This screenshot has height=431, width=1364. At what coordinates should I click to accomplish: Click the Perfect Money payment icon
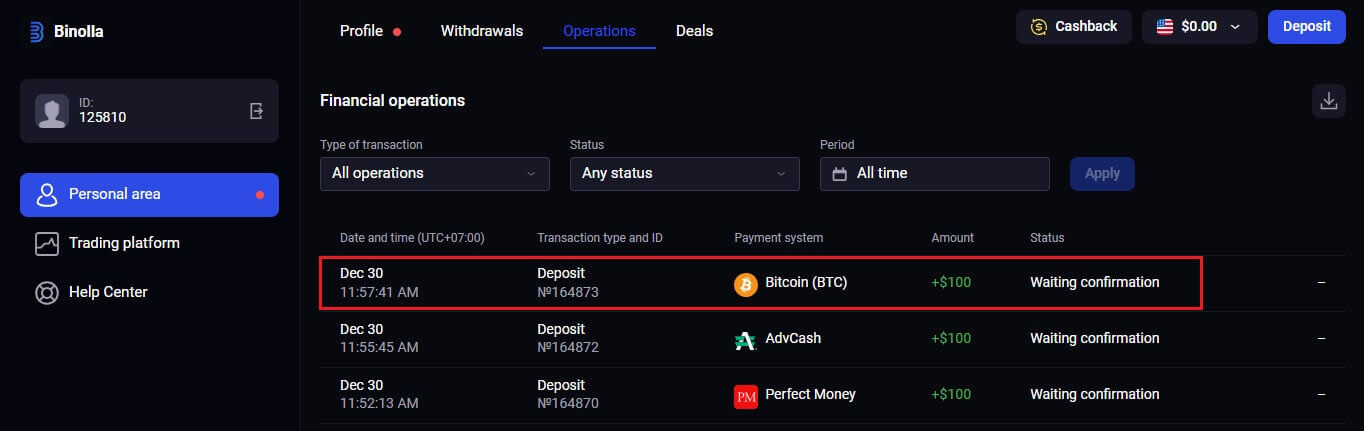pyautogui.click(x=746, y=396)
